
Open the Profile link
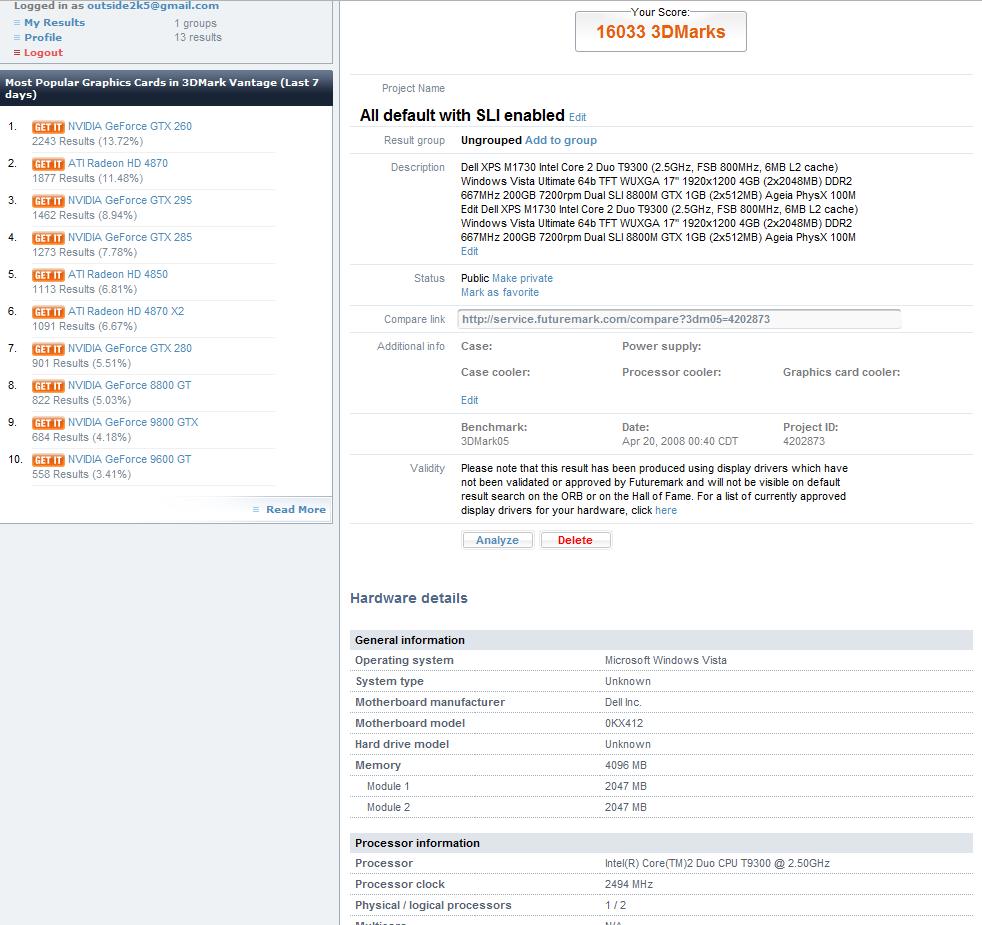click(x=43, y=38)
